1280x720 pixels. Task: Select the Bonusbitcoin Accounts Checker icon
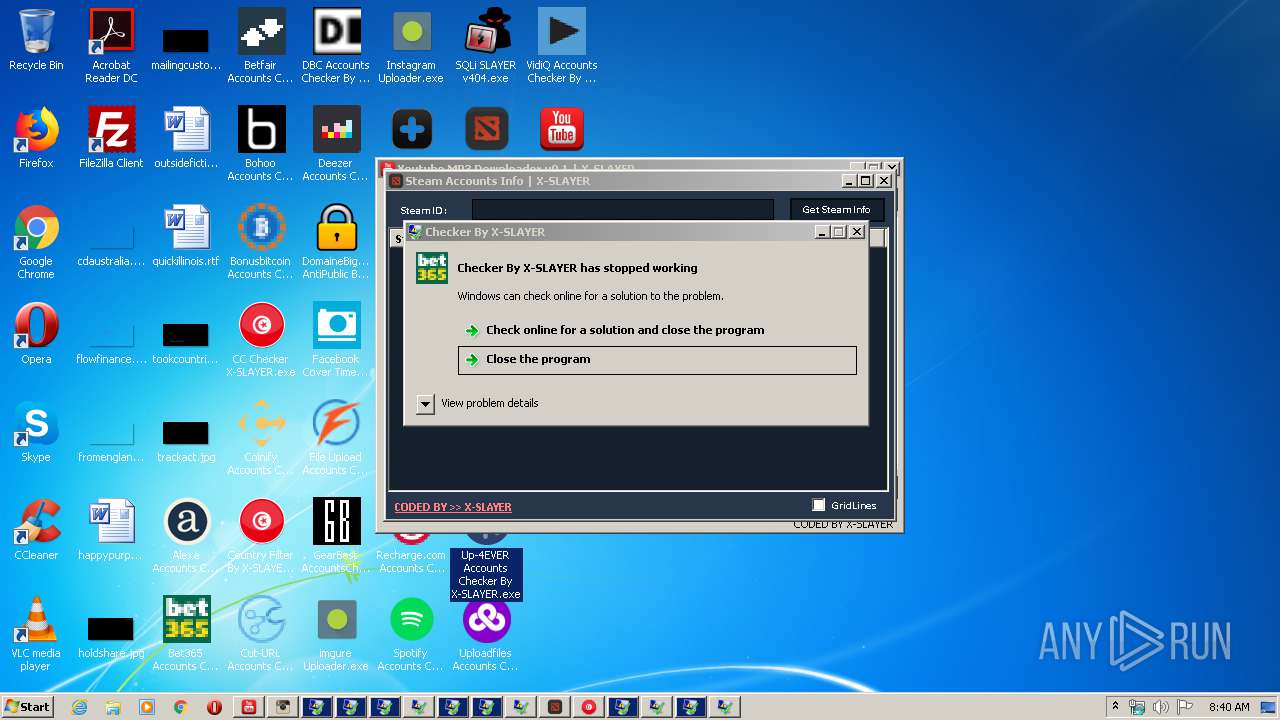[260, 242]
